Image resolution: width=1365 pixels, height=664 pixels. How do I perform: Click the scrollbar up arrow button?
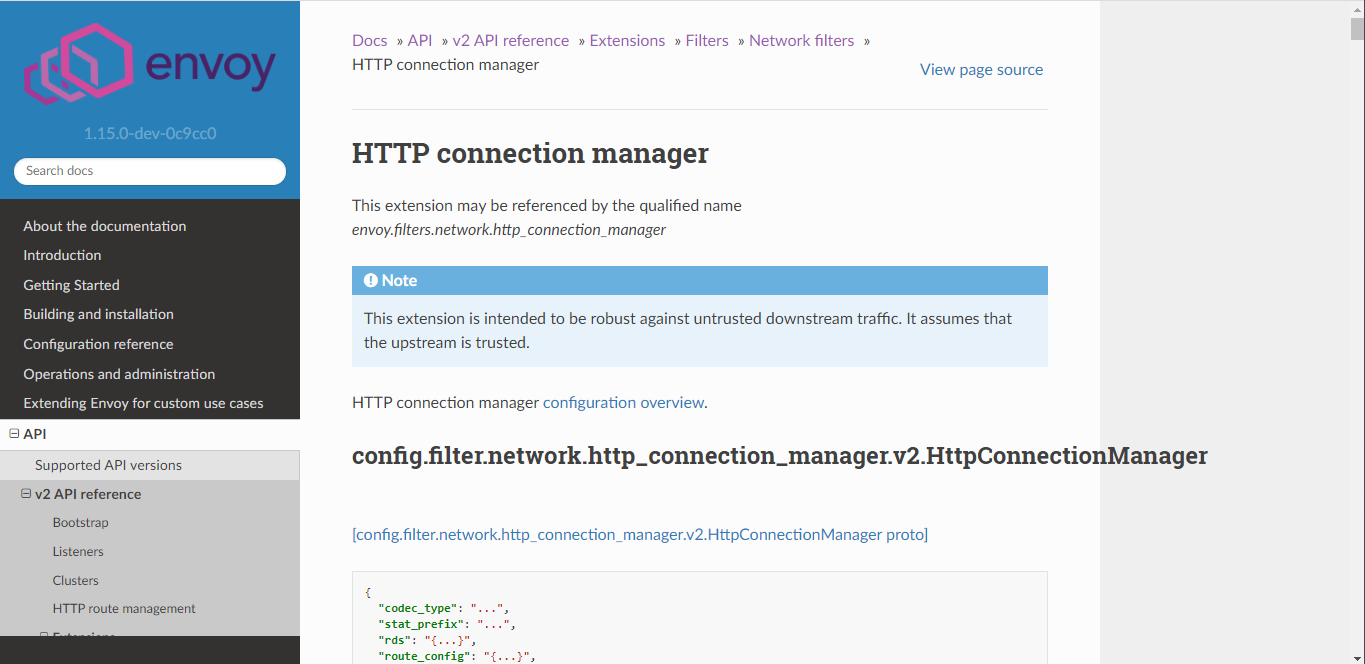(1357, 8)
